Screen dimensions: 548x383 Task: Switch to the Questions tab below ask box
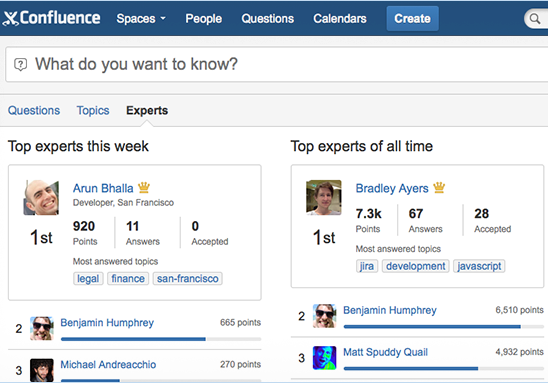[x=34, y=110]
